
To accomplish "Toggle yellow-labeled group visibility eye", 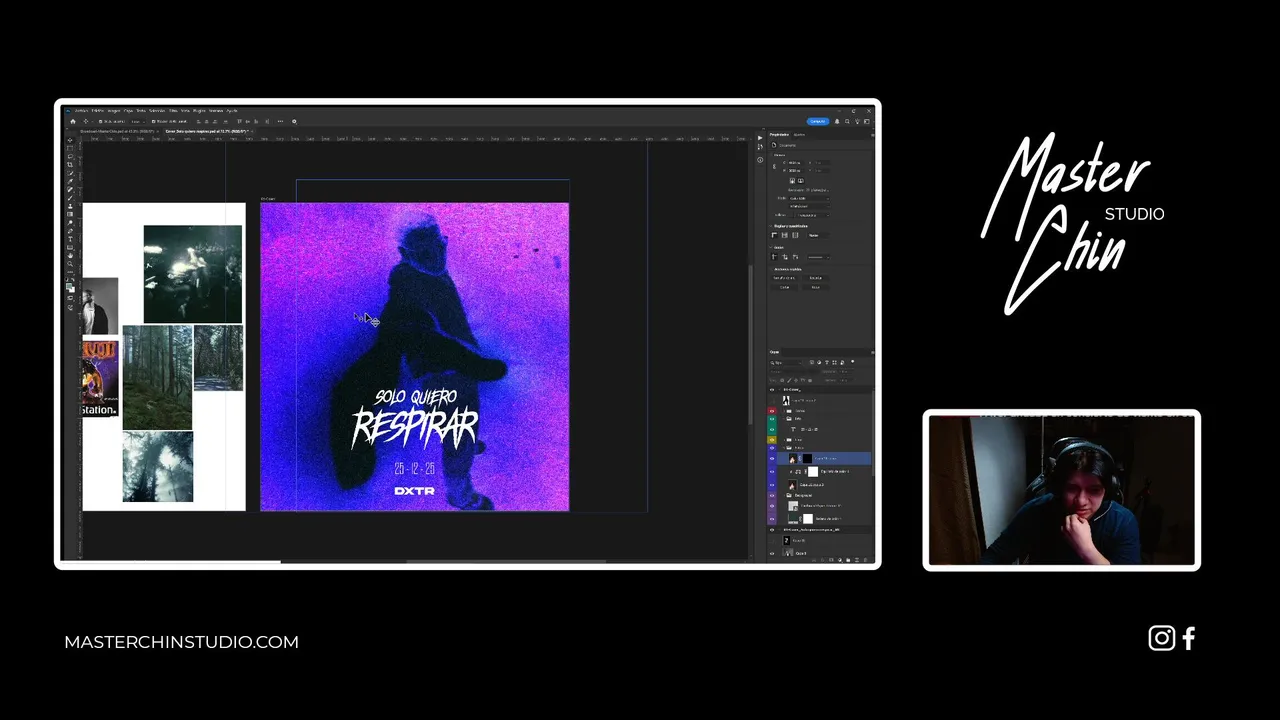I will point(772,440).
